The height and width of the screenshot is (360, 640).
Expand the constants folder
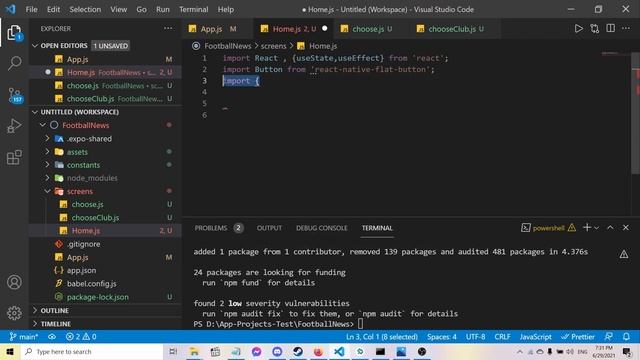click(x=48, y=164)
